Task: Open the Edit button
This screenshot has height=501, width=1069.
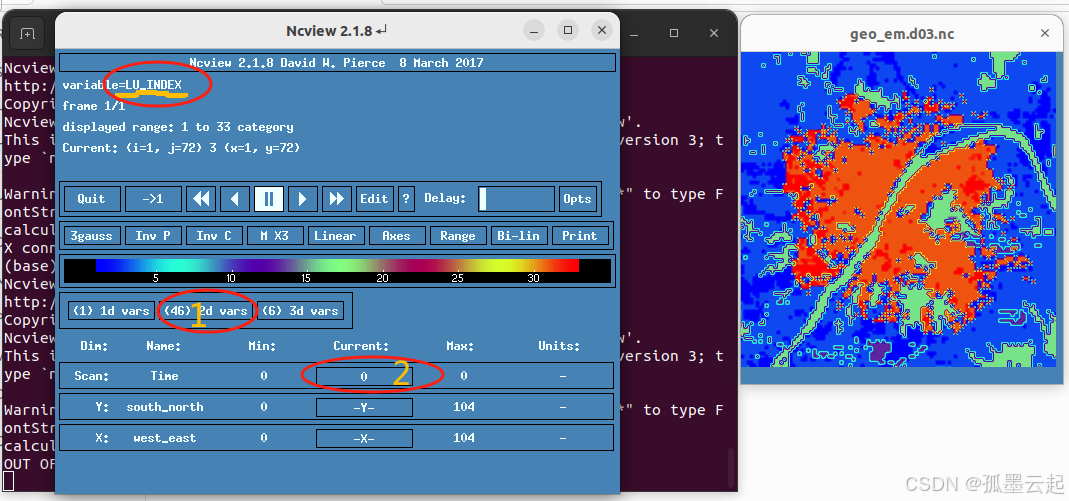Action: click(x=374, y=199)
